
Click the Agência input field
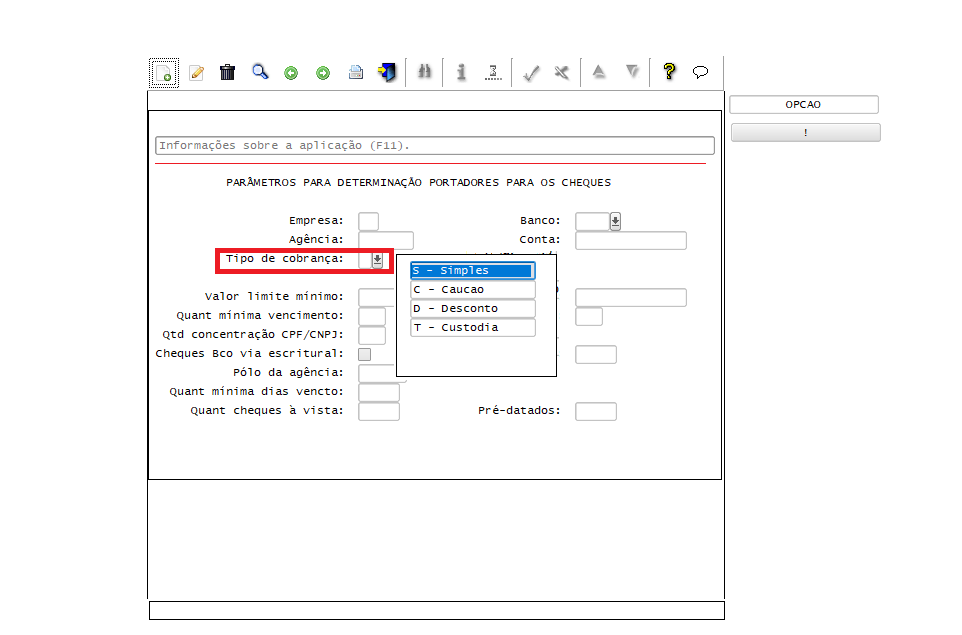tap(386, 241)
